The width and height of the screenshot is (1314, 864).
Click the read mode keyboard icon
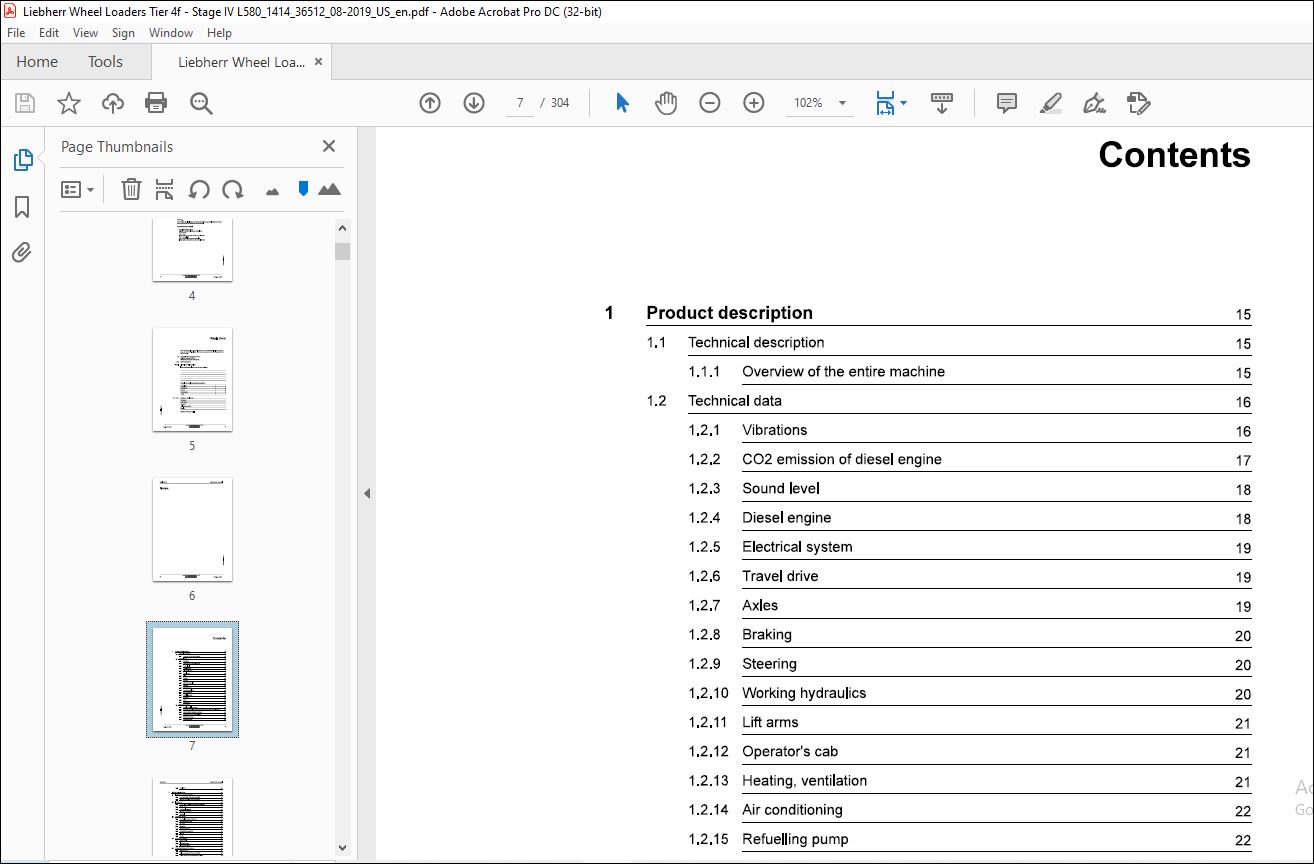pyautogui.click(x=942, y=103)
